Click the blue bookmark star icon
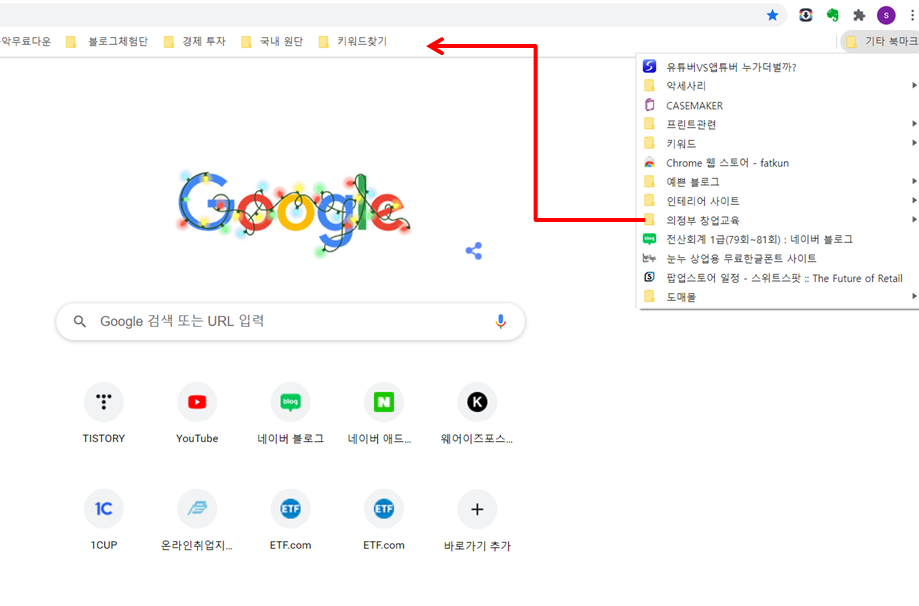919x606 pixels. pyautogui.click(x=772, y=15)
